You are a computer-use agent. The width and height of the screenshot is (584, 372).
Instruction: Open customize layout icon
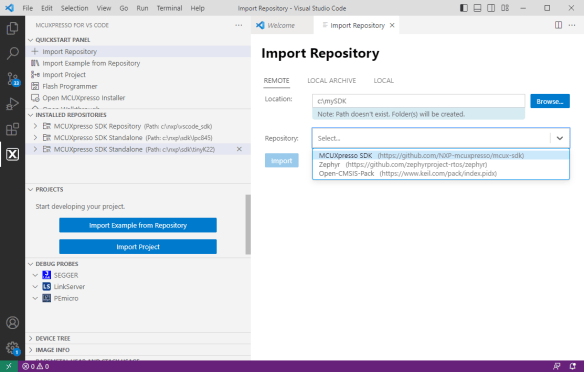[x=505, y=8]
